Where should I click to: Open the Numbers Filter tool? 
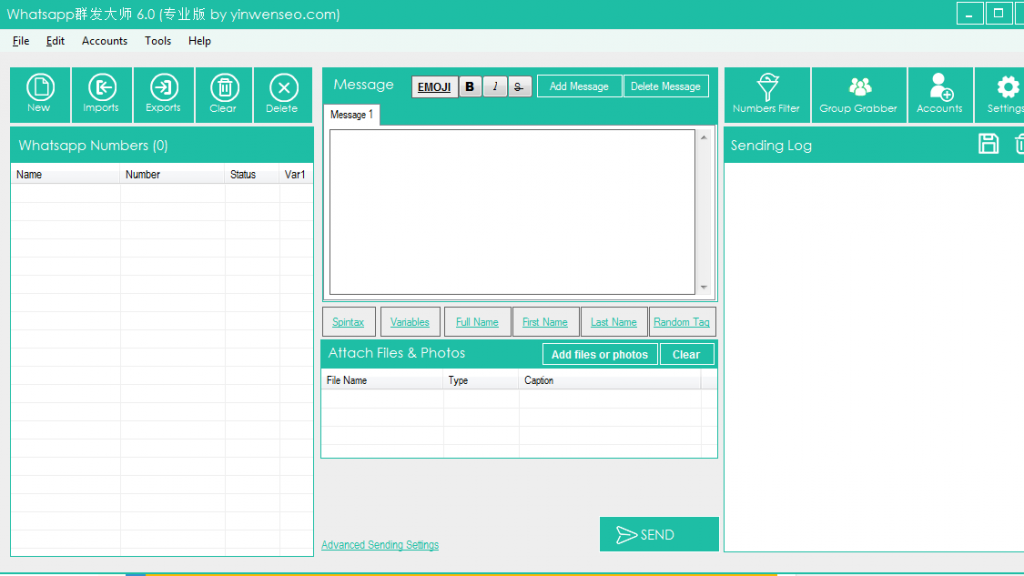[767, 95]
